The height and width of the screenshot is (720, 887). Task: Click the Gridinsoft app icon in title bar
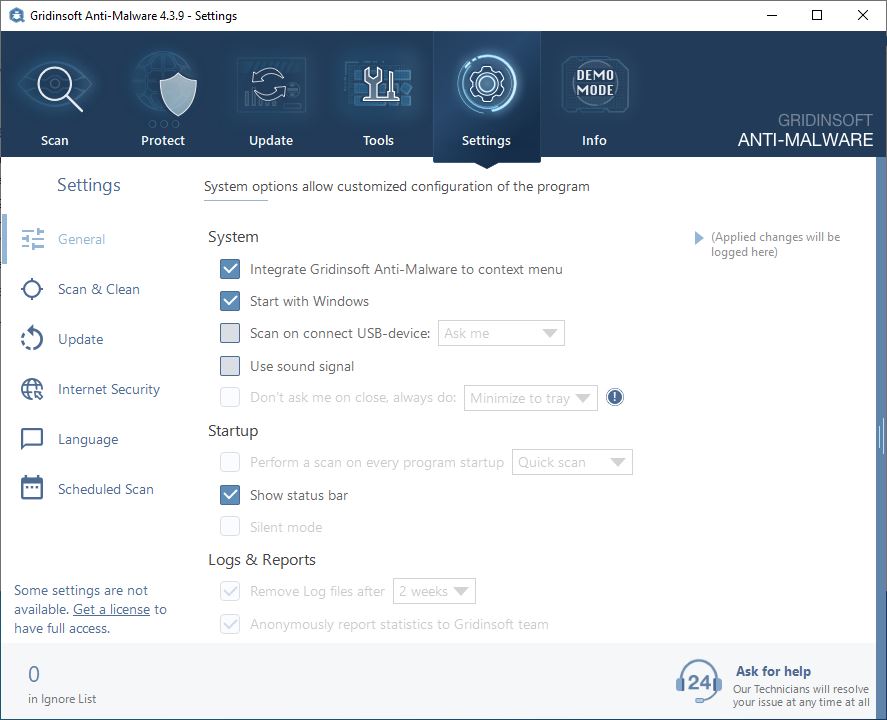pyautogui.click(x=16, y=15)
